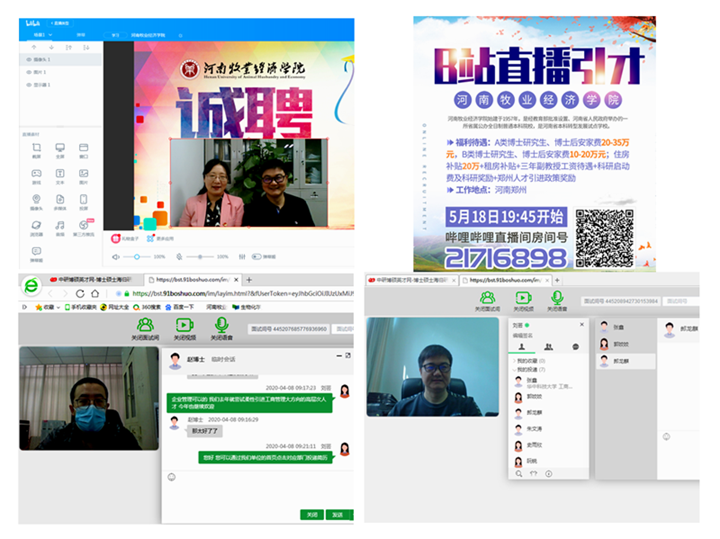Screen dimensions: 720x539
Task: Search contacts with magnifier icon in contact panel
Action: [518, 473]
